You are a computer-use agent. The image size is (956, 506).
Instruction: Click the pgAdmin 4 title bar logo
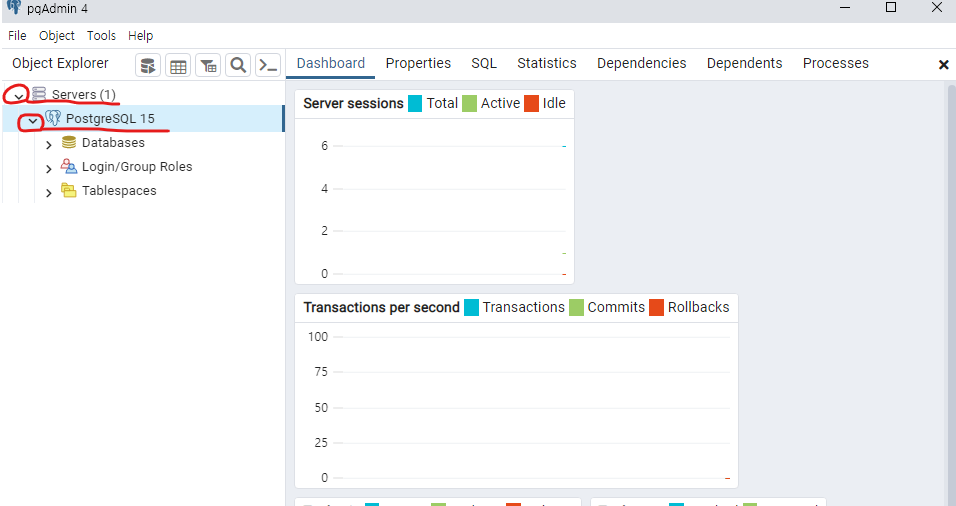click(14, 7)
